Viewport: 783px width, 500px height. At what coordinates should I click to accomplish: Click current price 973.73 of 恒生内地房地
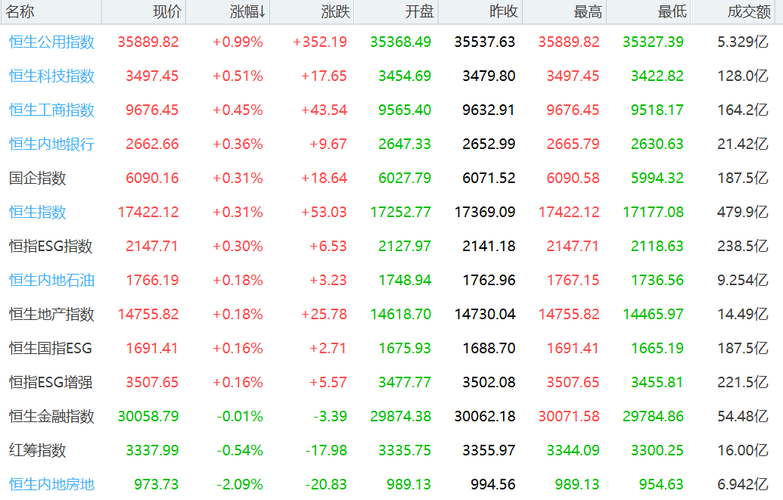coord(156,484)
